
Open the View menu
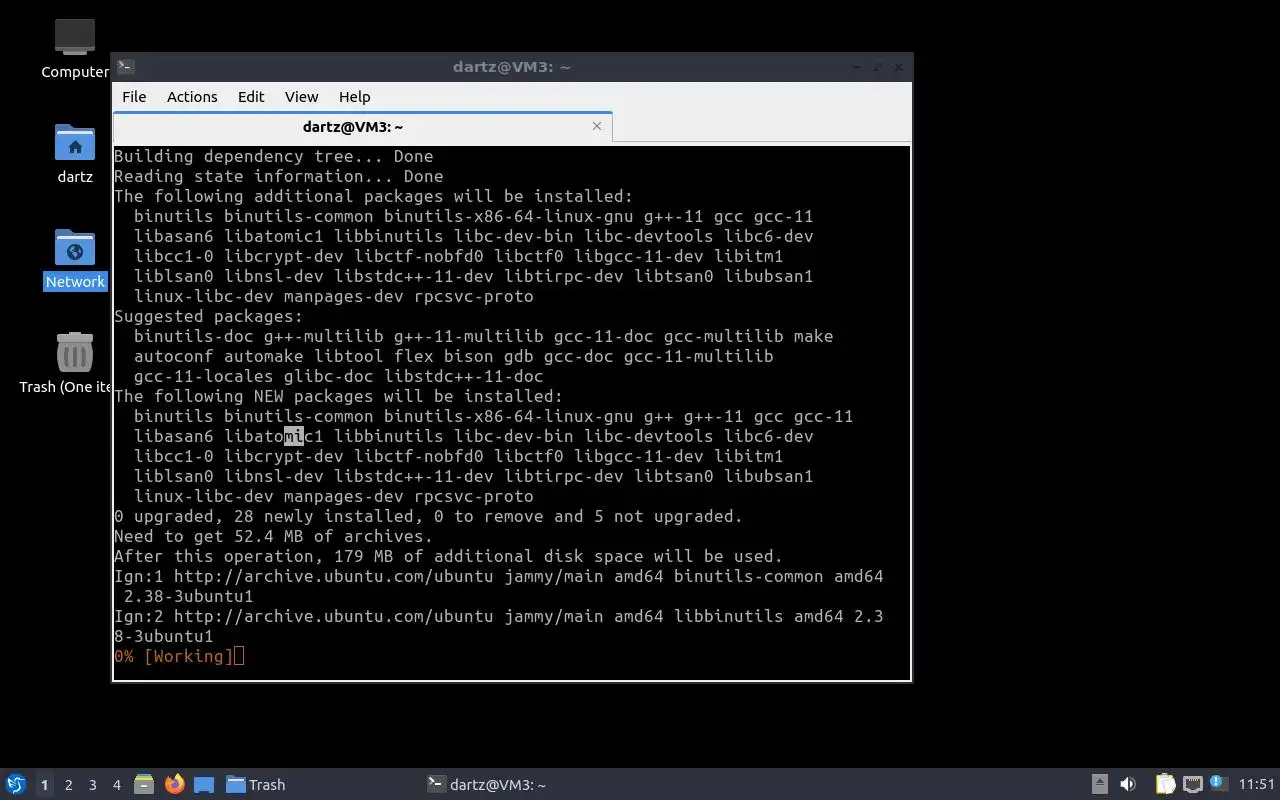point(301,97)
